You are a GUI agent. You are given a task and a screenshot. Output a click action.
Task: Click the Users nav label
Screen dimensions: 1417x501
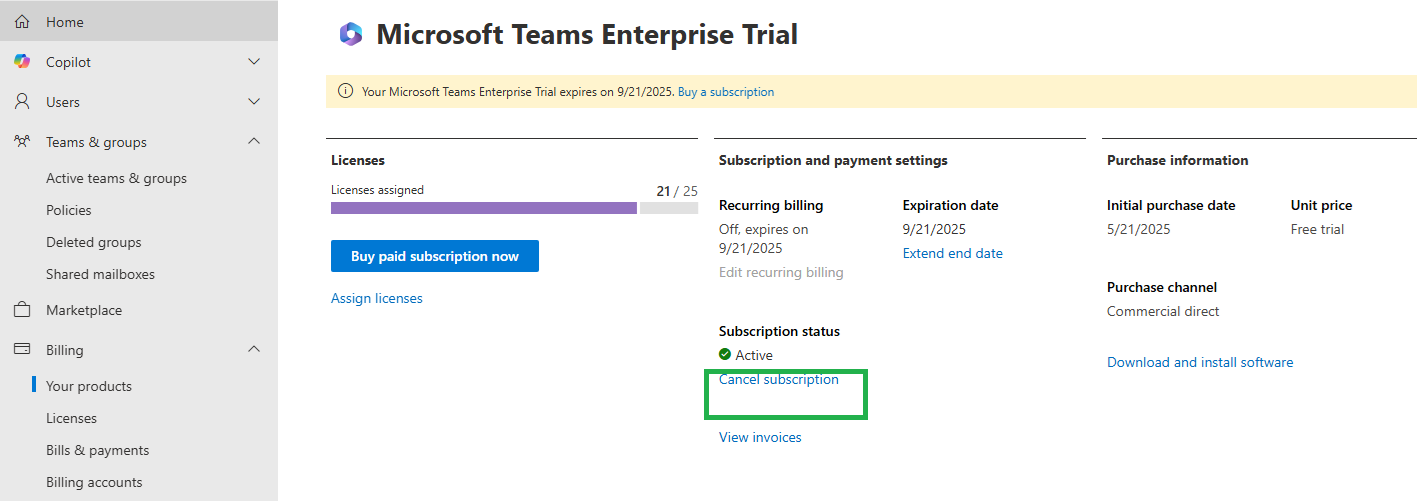pyautogui.click(x=63, y=102)
